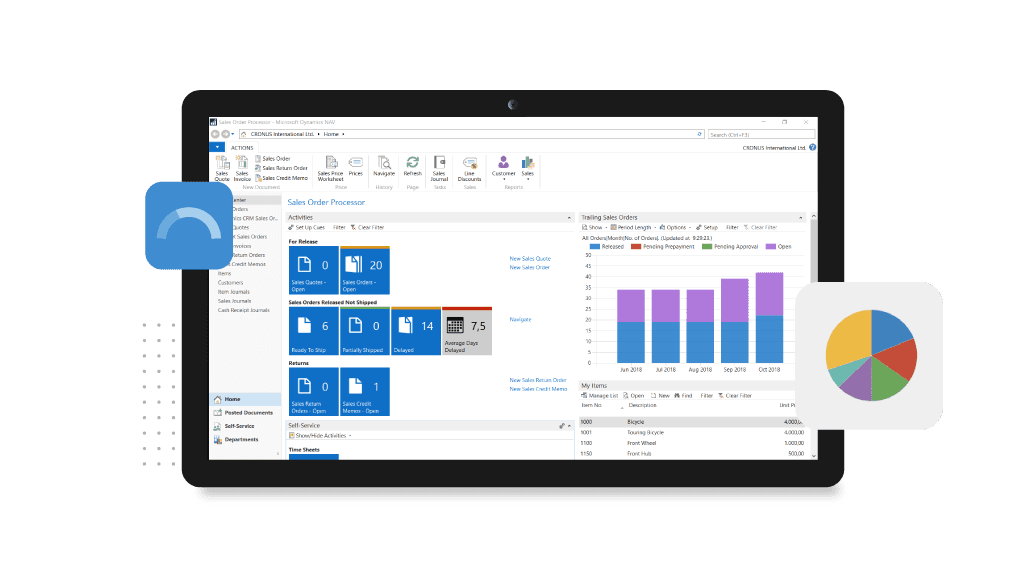Open the Customer reports icon
Image resolution: width=1024 pixels, height=576 pixels.
pyautogui.click(x=504, y=168)
